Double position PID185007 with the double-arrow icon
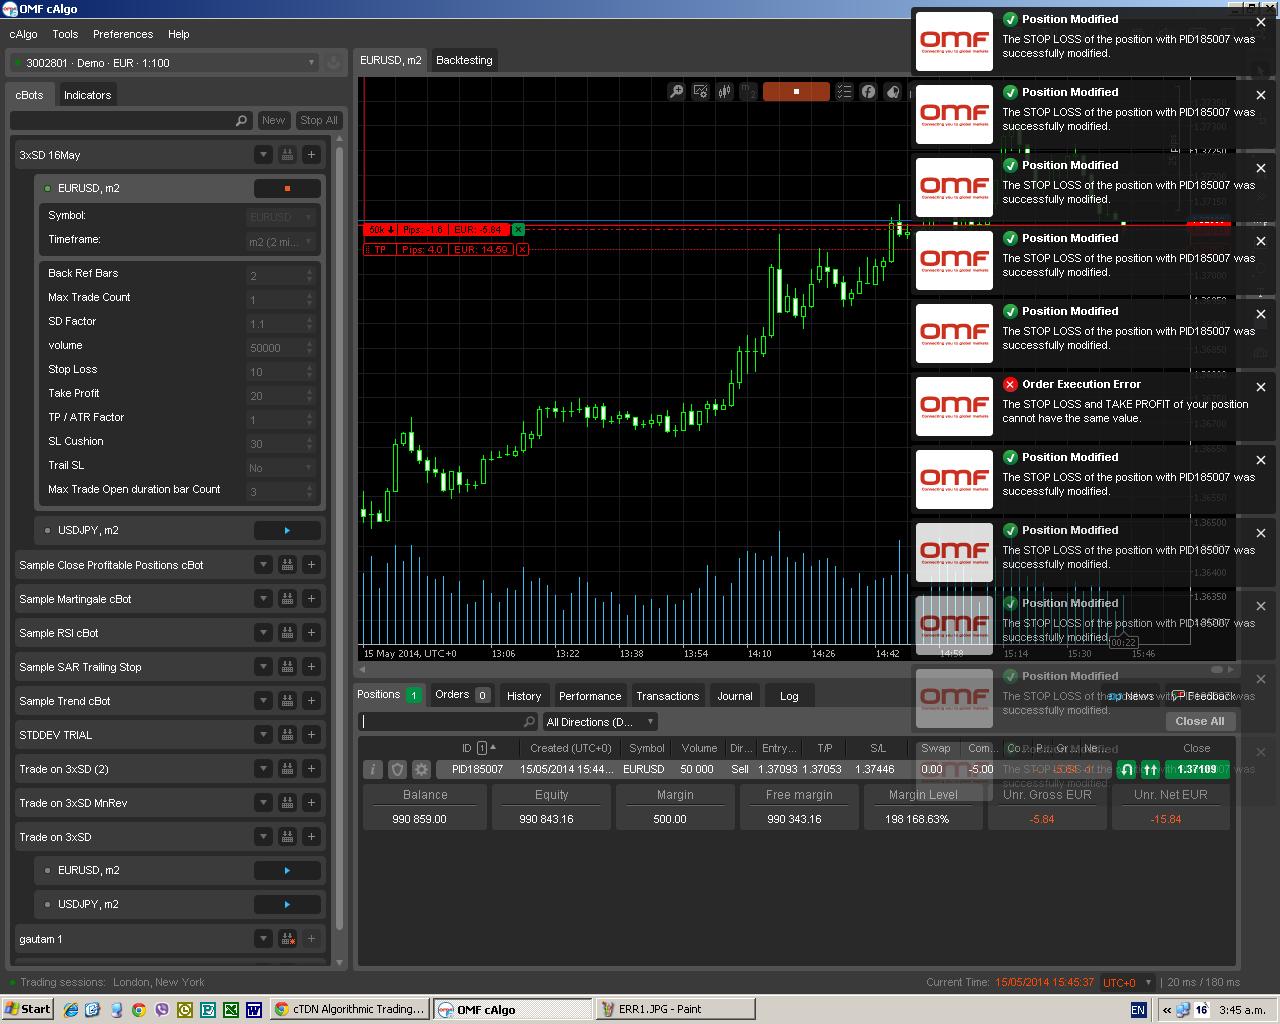1280x1024 pixels. (1150, 769)
